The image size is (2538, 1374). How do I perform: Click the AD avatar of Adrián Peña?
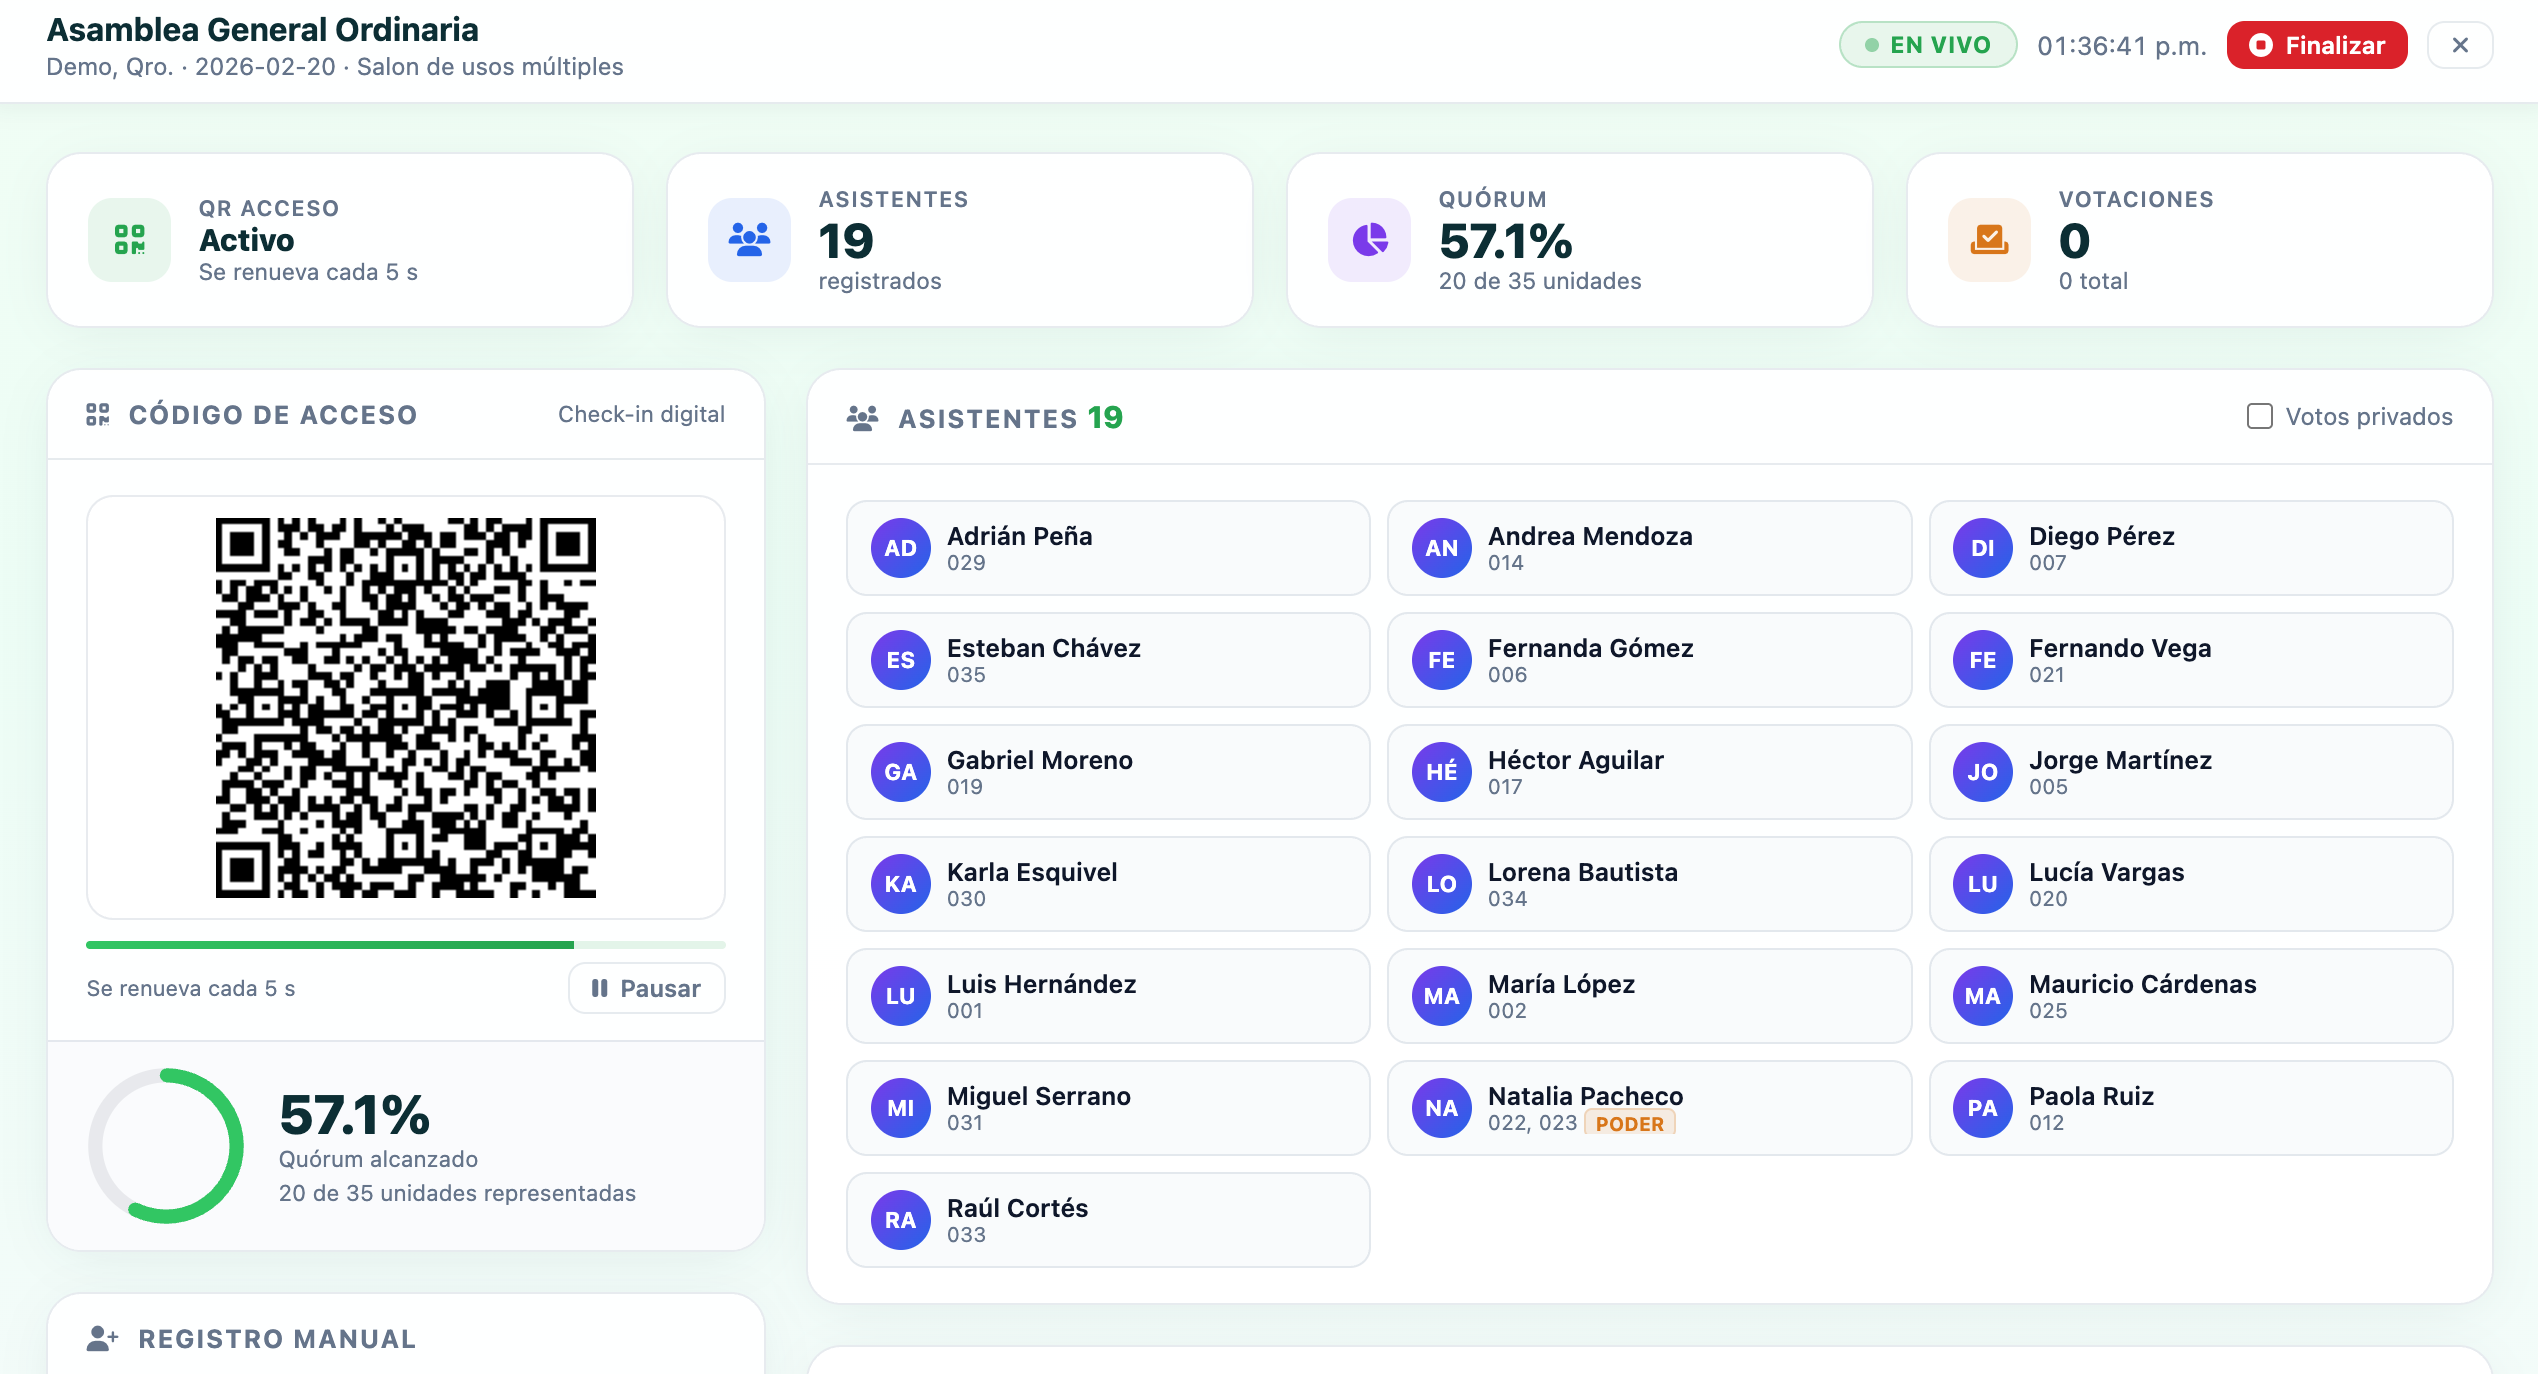pyautogui.click(x=900, y=548)
